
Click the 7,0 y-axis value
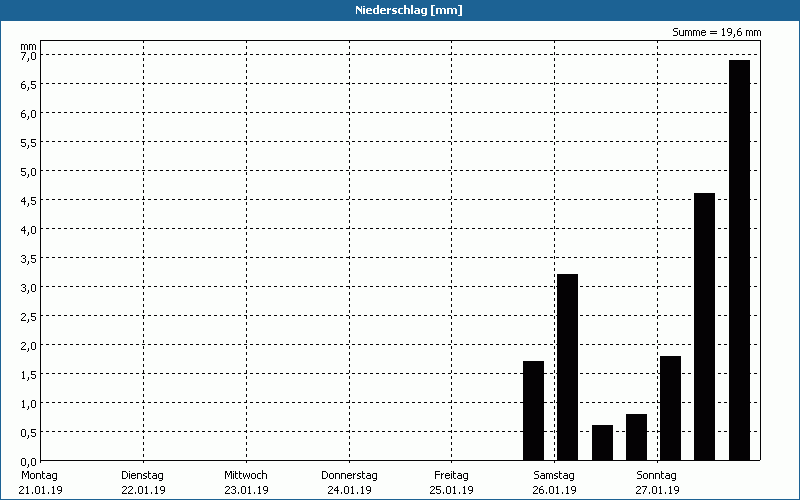coord(29,56)
